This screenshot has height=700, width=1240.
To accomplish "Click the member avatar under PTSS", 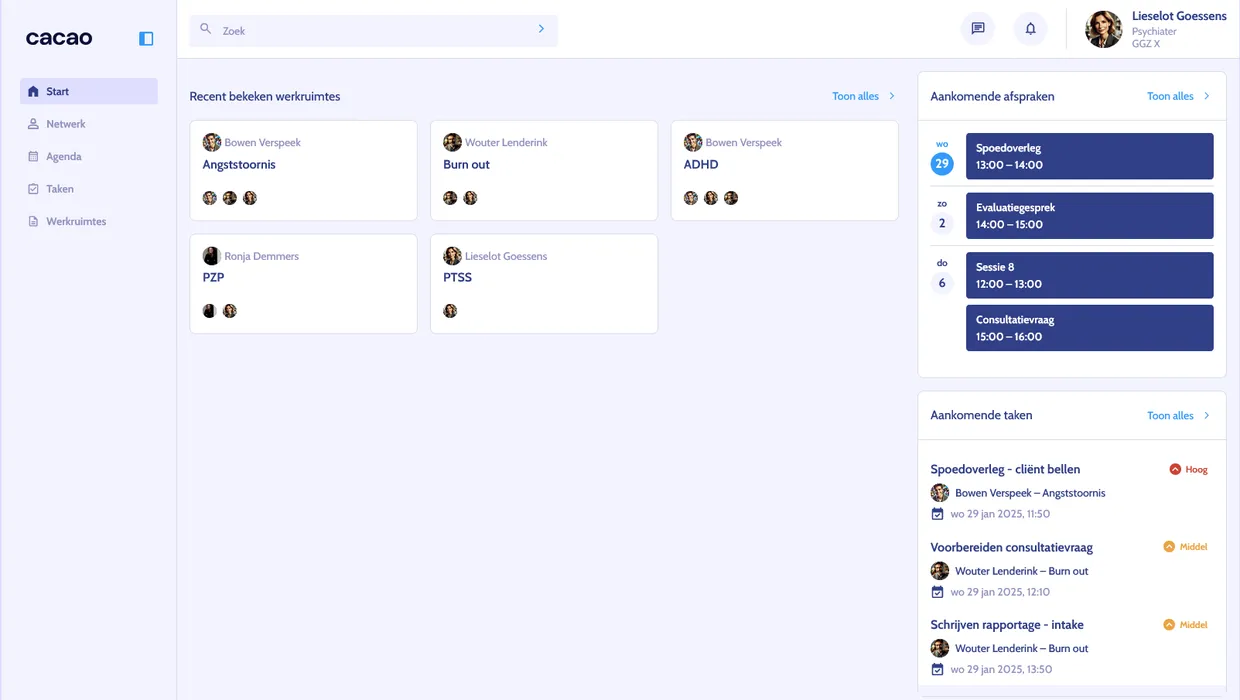I will click(450, 311).
